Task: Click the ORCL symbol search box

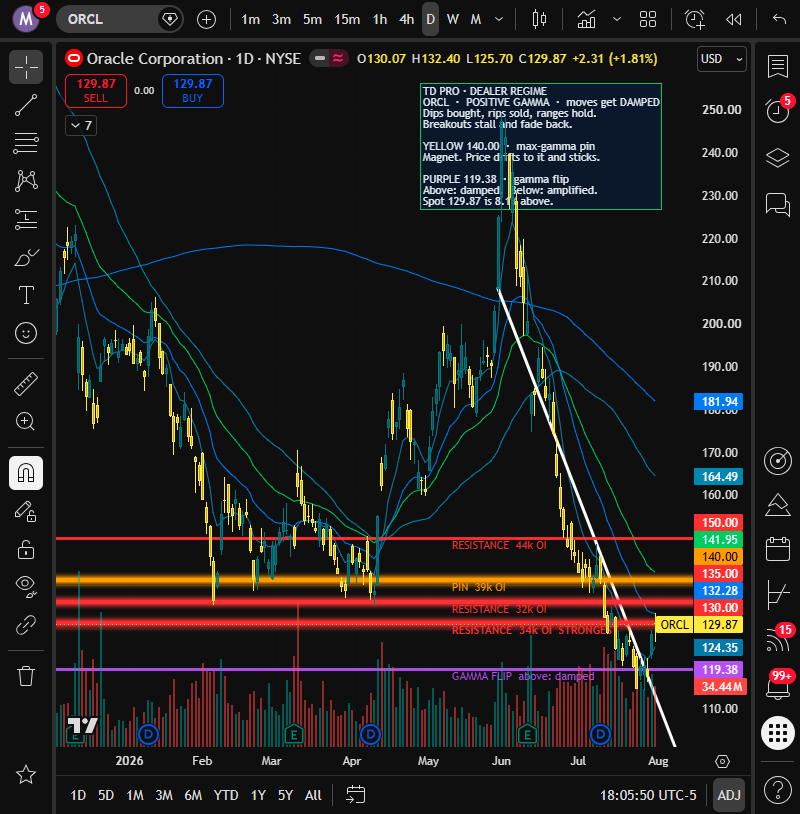Action: (119, 19)
